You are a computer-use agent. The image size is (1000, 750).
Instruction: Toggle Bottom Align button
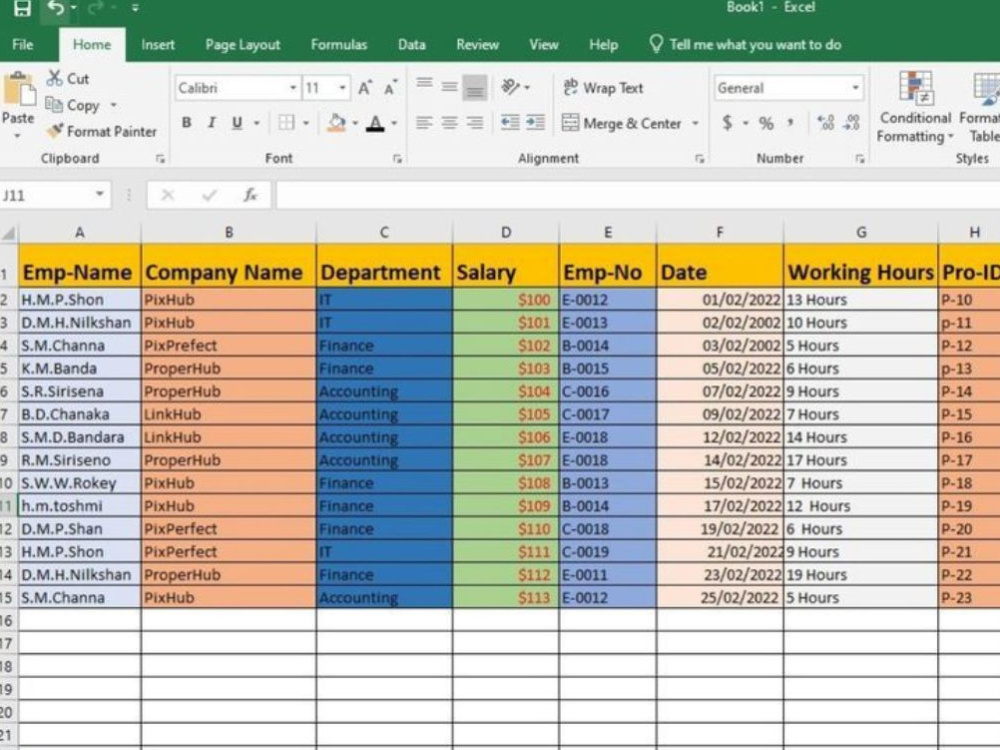474,88
